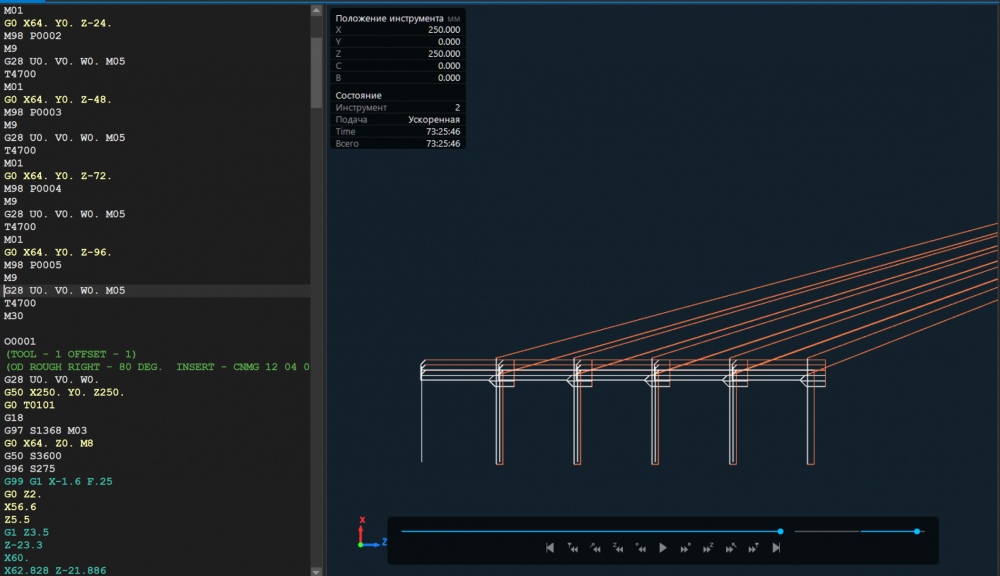Step back to previous tool change
This screenshot has height=576, width=1000.
pyautogui.click(x=573, y=548)
